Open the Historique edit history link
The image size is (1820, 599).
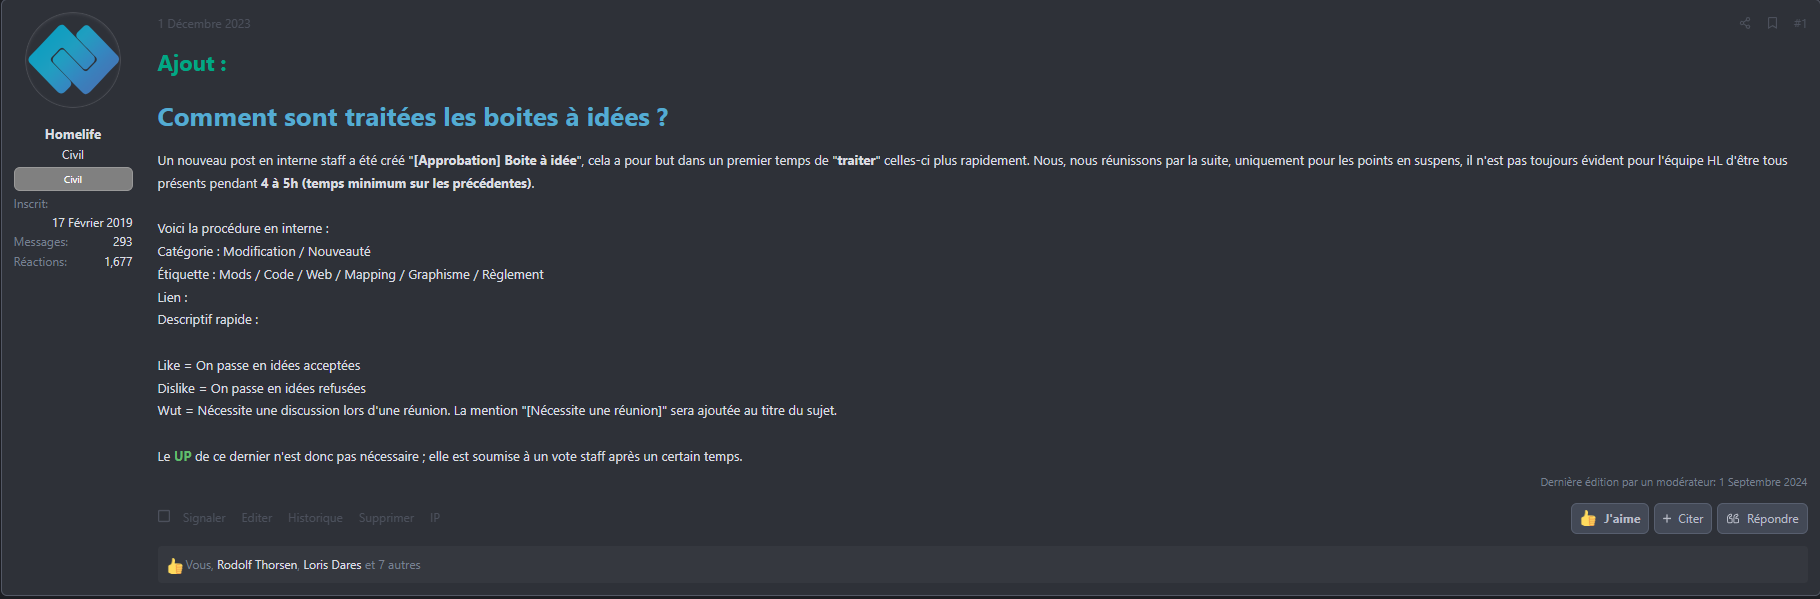coord(315,518)
